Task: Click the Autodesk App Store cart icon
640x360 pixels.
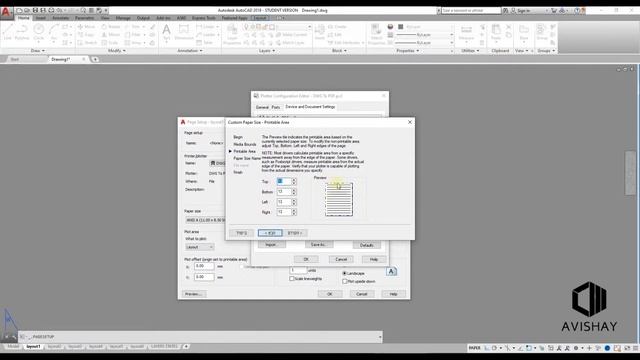Action: (554, 11)
